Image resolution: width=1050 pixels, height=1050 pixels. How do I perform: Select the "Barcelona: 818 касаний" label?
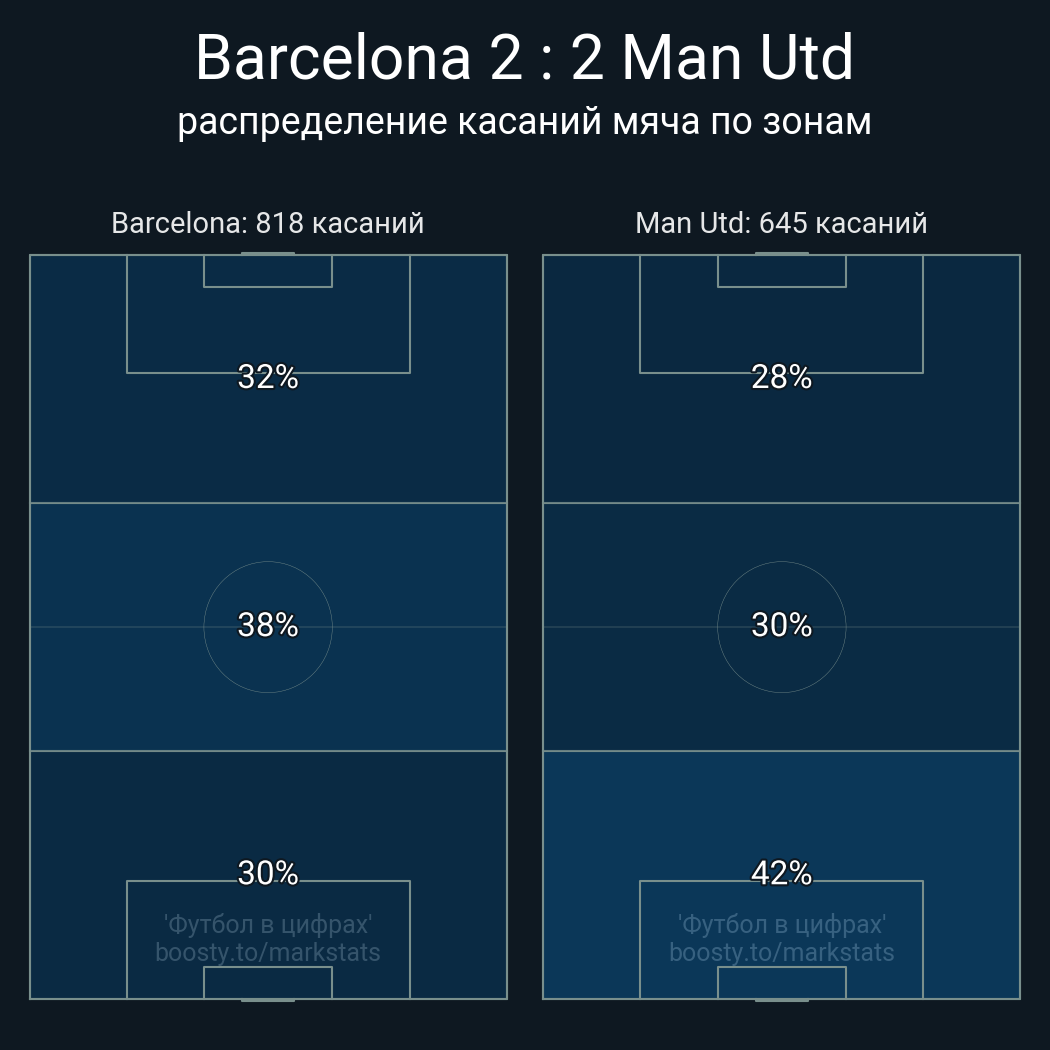pos(268,223)
